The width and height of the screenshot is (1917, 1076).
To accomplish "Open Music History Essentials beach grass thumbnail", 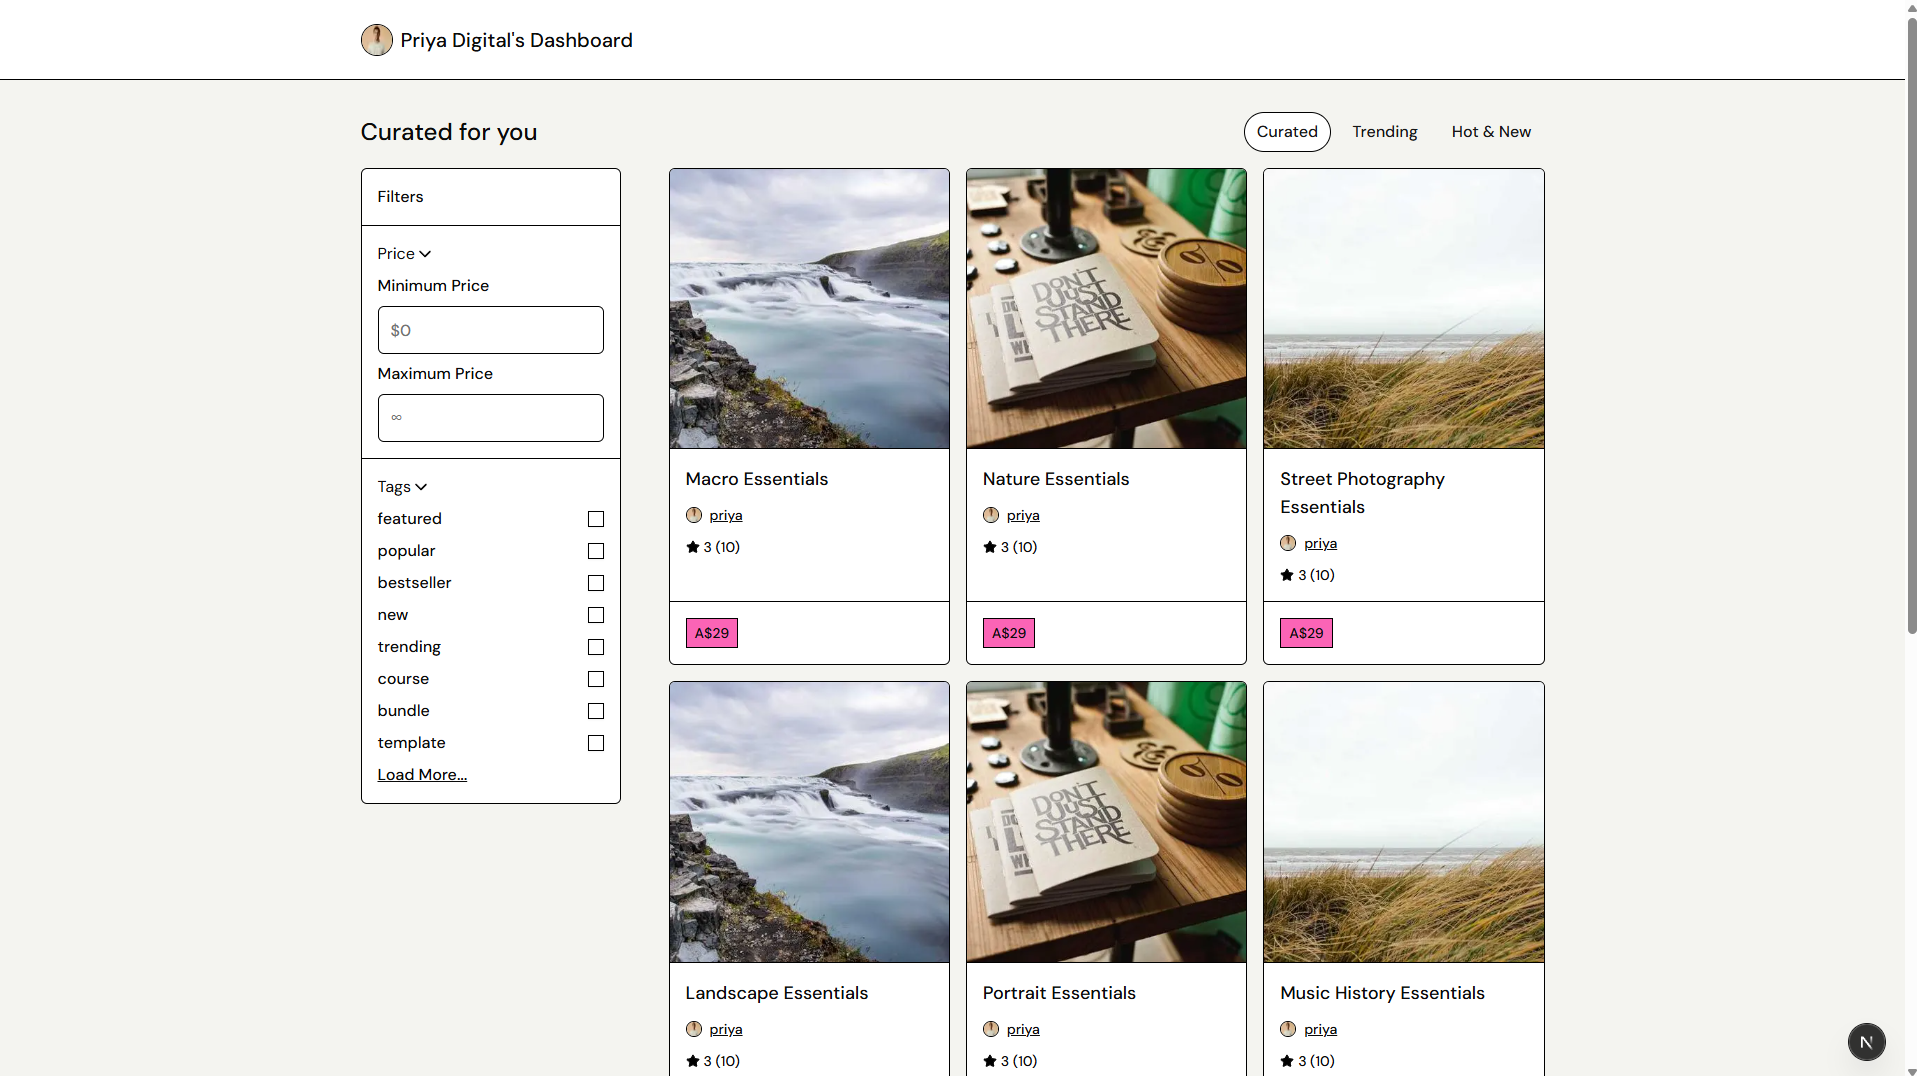I will tap(1403, 822).
